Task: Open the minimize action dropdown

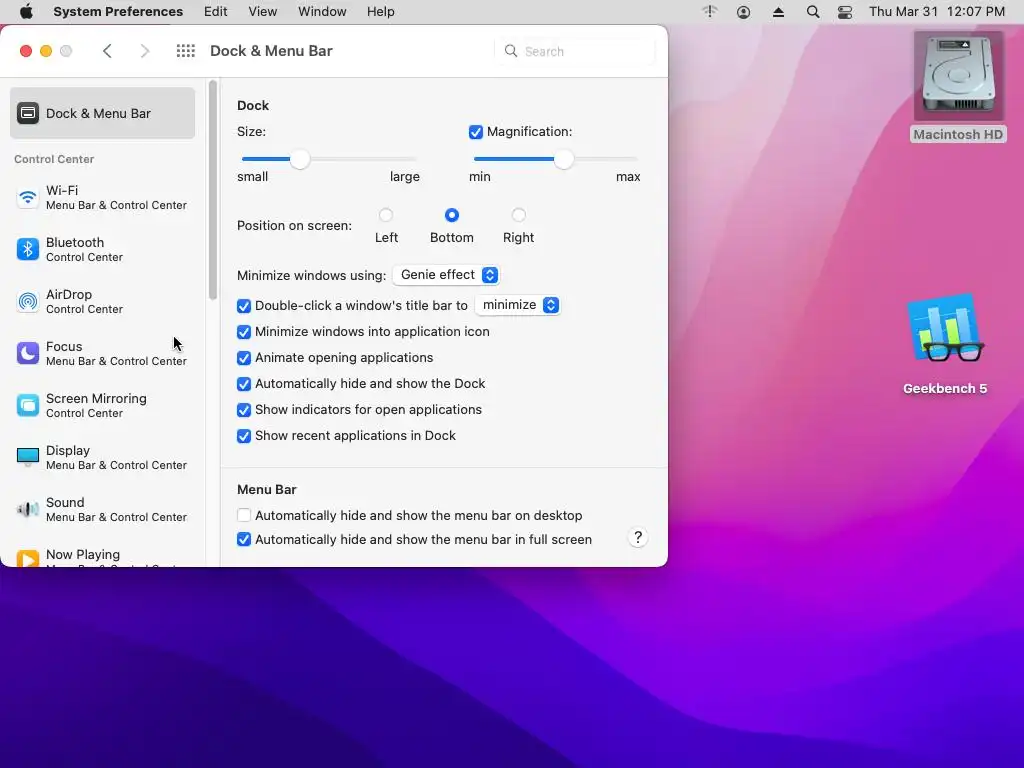Action: 517,305
